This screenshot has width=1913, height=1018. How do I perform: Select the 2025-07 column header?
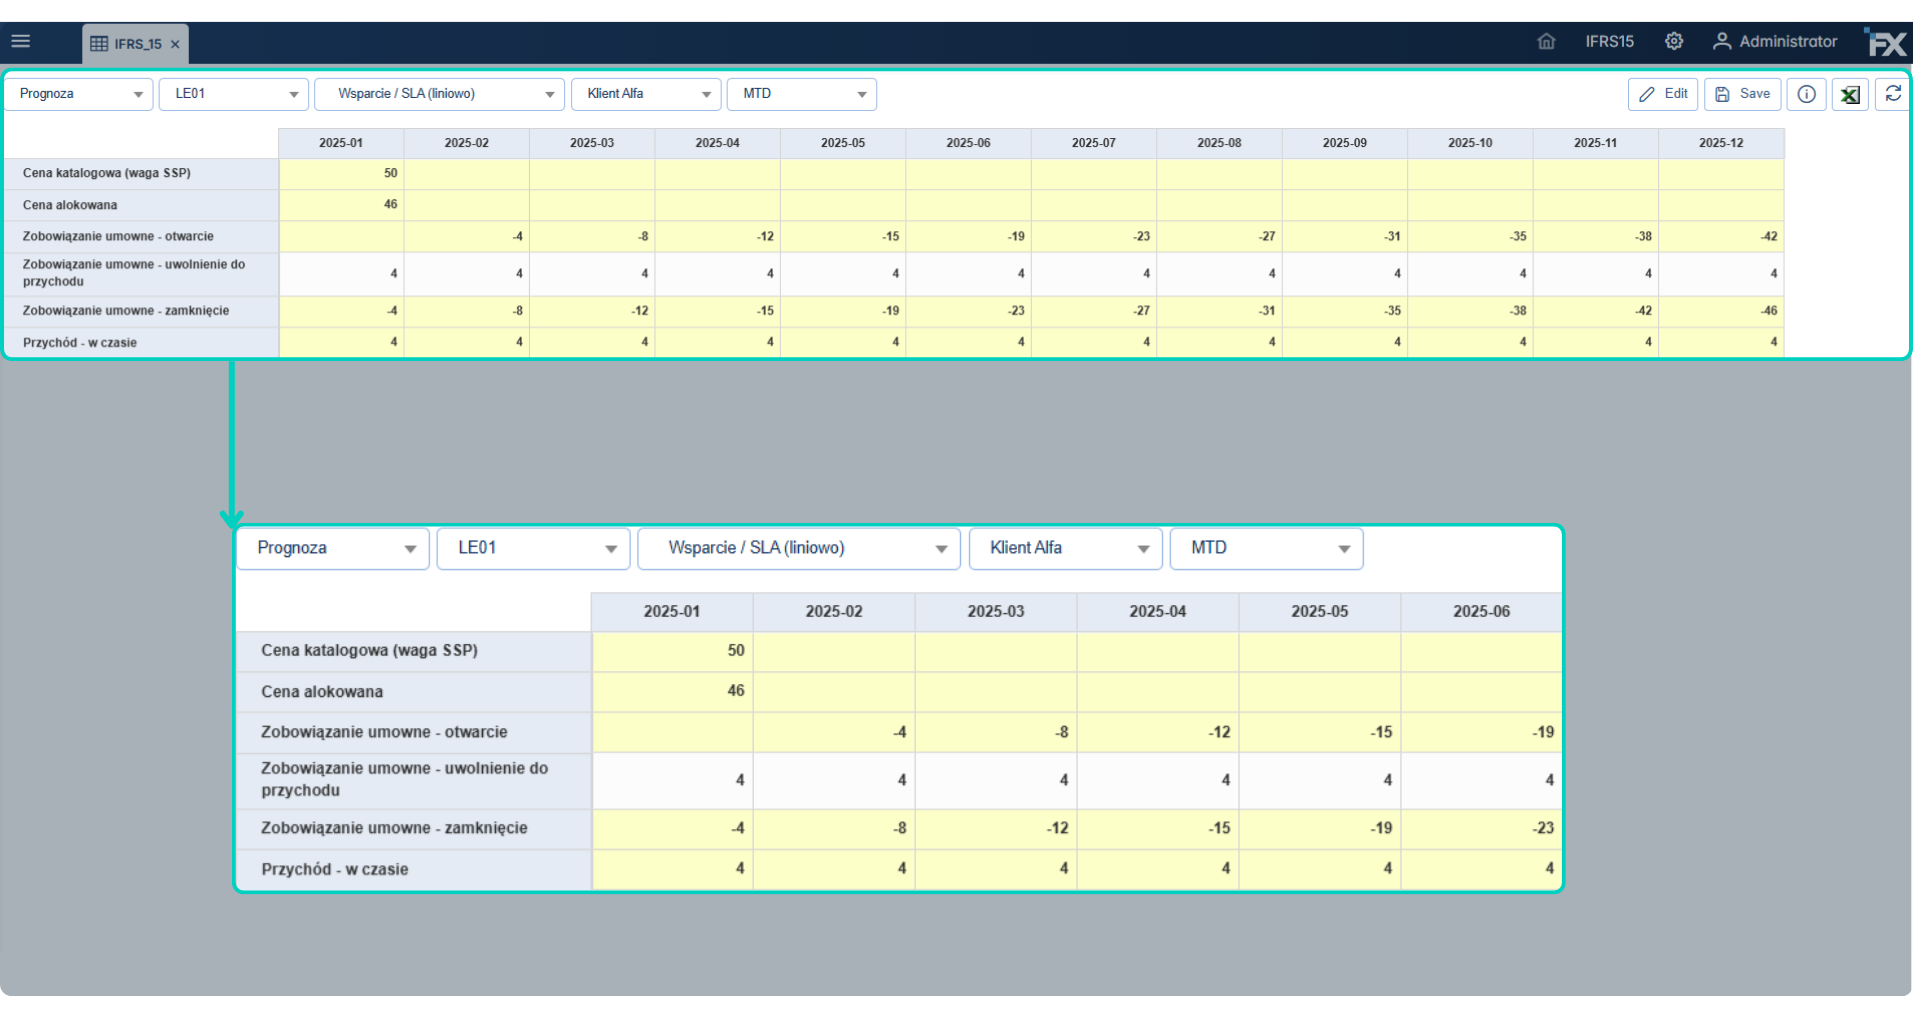tap(1094, 143)
